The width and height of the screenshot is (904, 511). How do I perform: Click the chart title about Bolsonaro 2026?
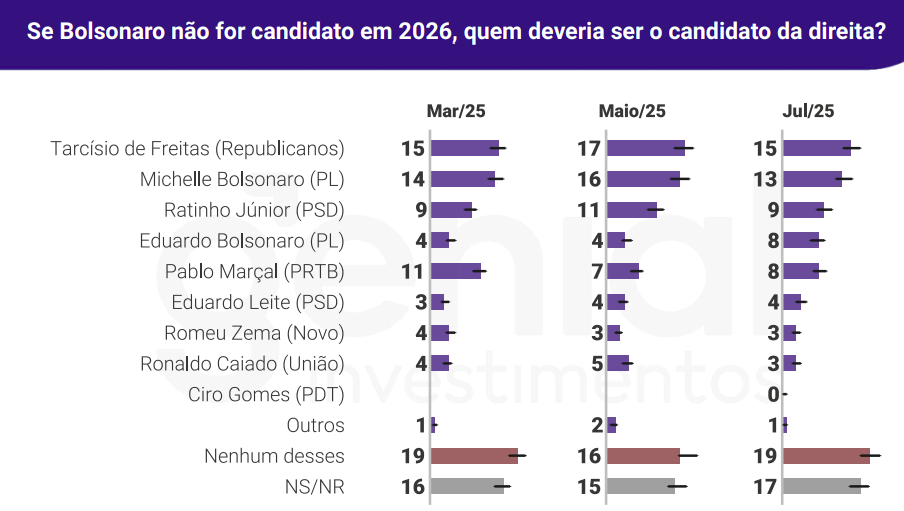pyautogui.click(x=456, y=31)
